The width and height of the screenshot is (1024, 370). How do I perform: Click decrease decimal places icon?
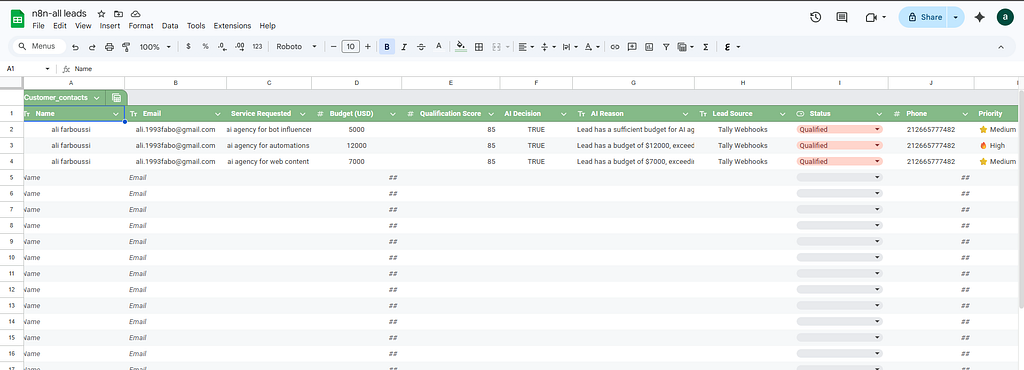(x=222, y=46)
